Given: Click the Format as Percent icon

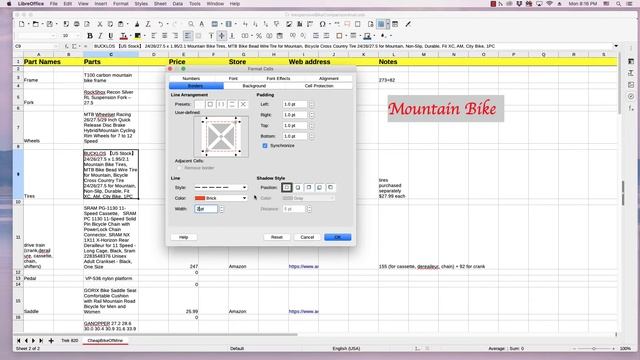Looking at the screenshot, I should 259,36.
